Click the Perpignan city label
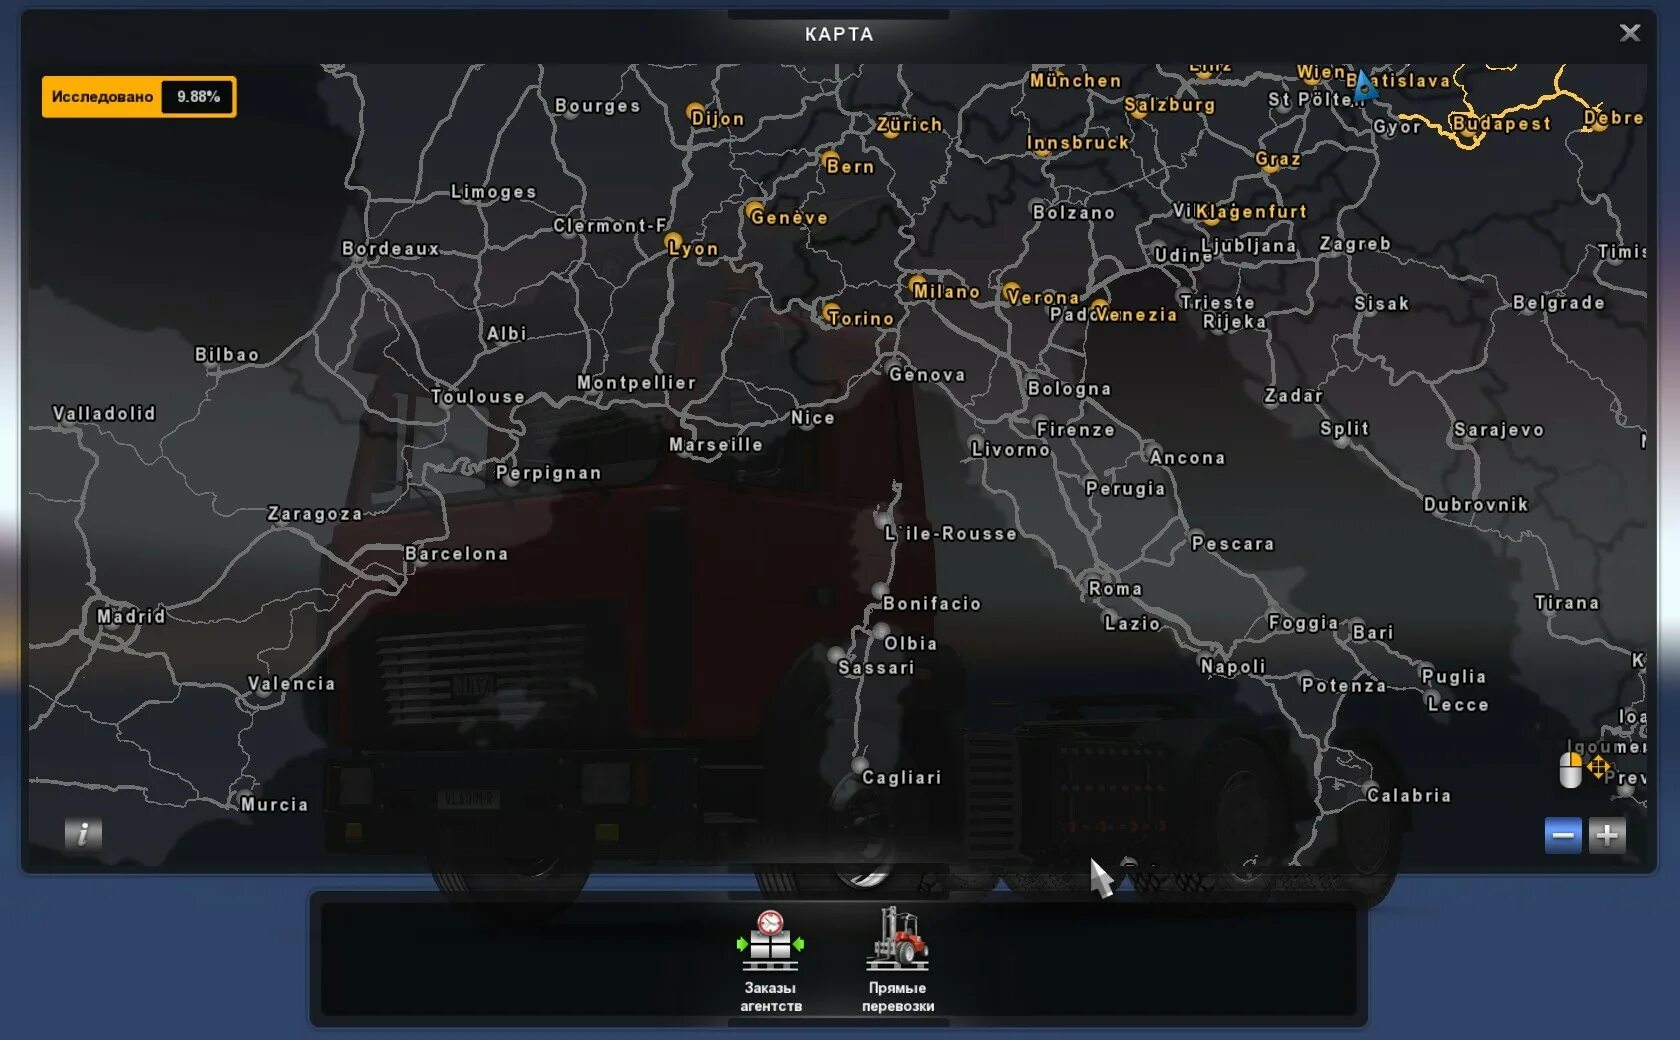 click(x=548, y=472)
